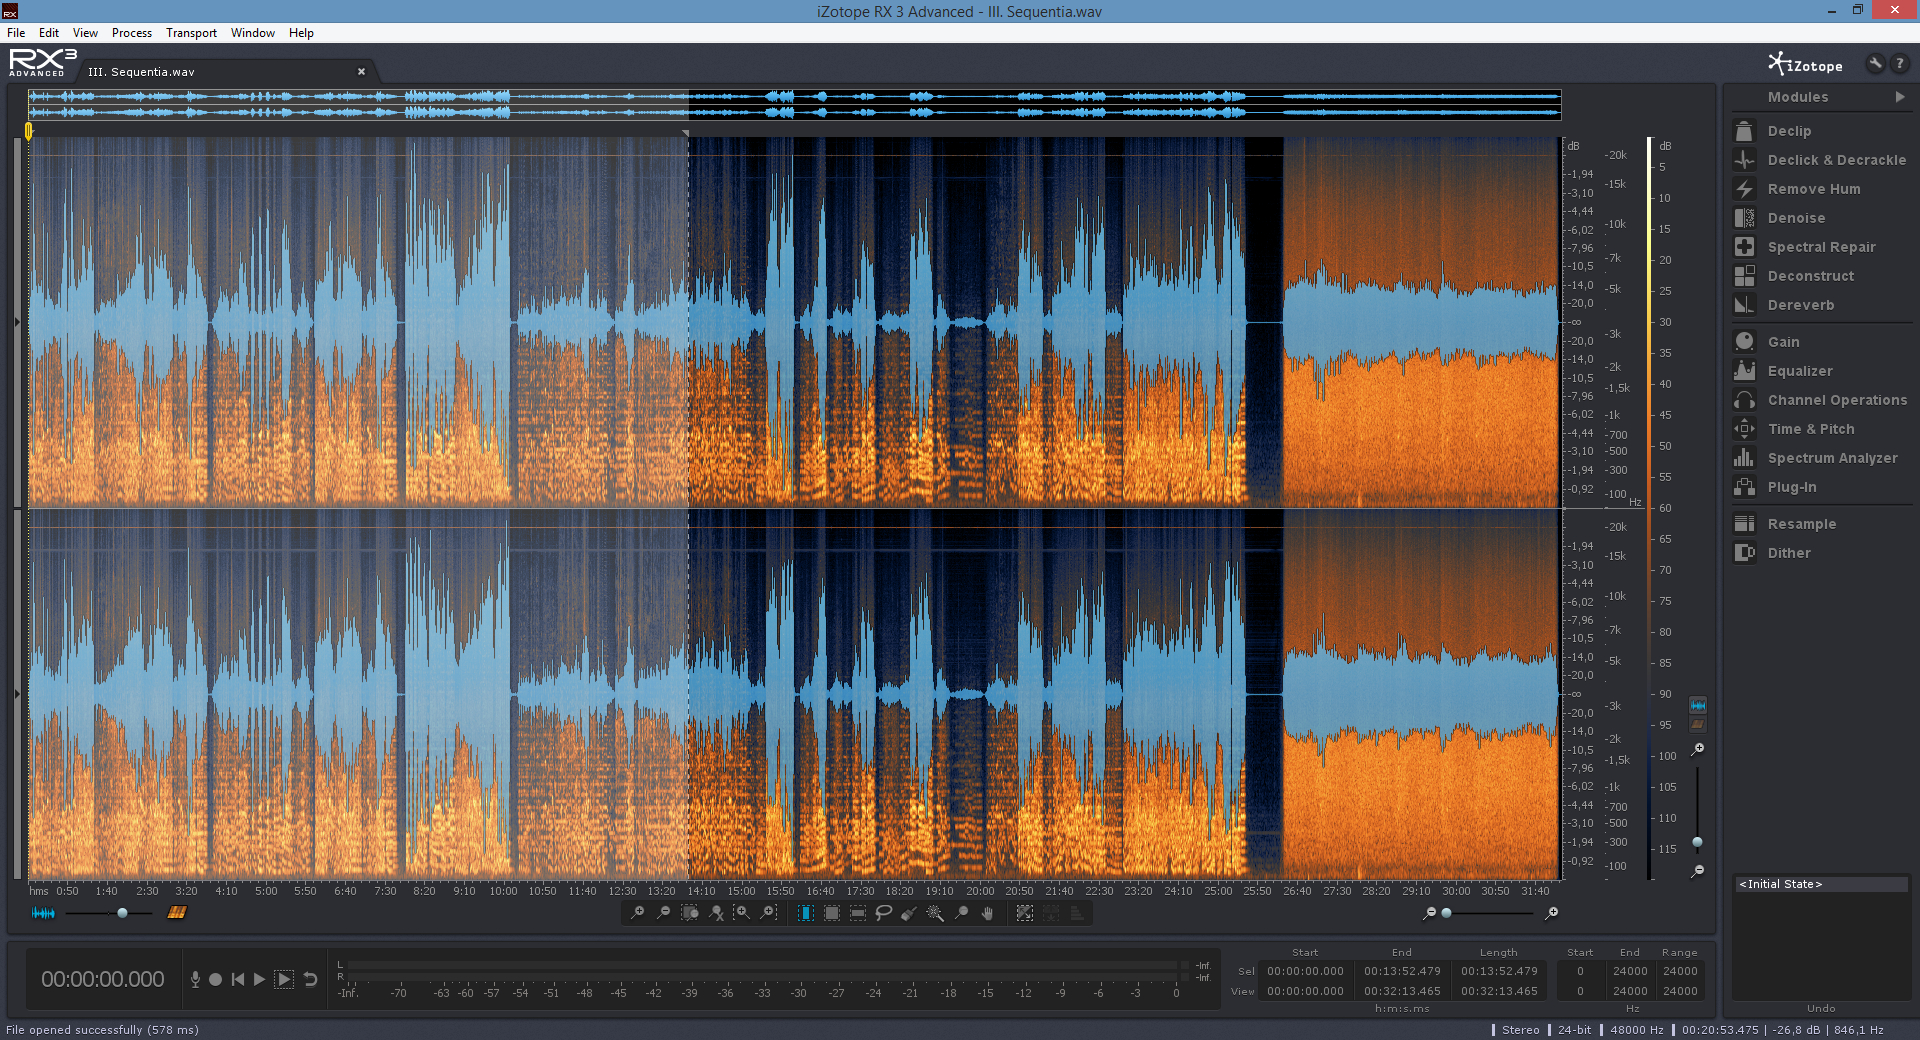Select the Initial State history entry

click(x=1780, y=884)
